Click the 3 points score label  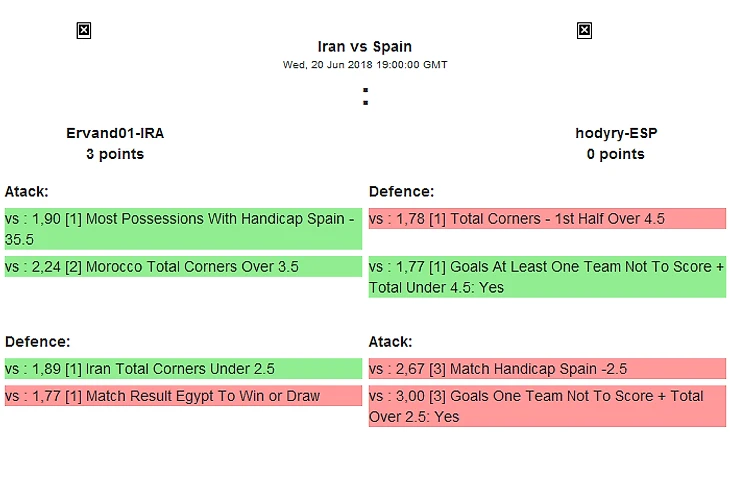pos(114,154)
